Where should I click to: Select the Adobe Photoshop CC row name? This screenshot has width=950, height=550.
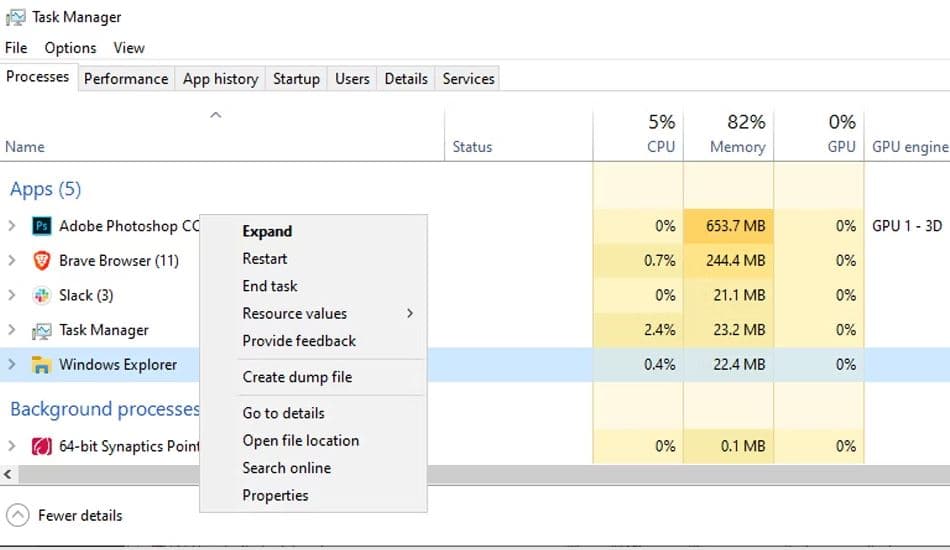click(x=129, y=226)
